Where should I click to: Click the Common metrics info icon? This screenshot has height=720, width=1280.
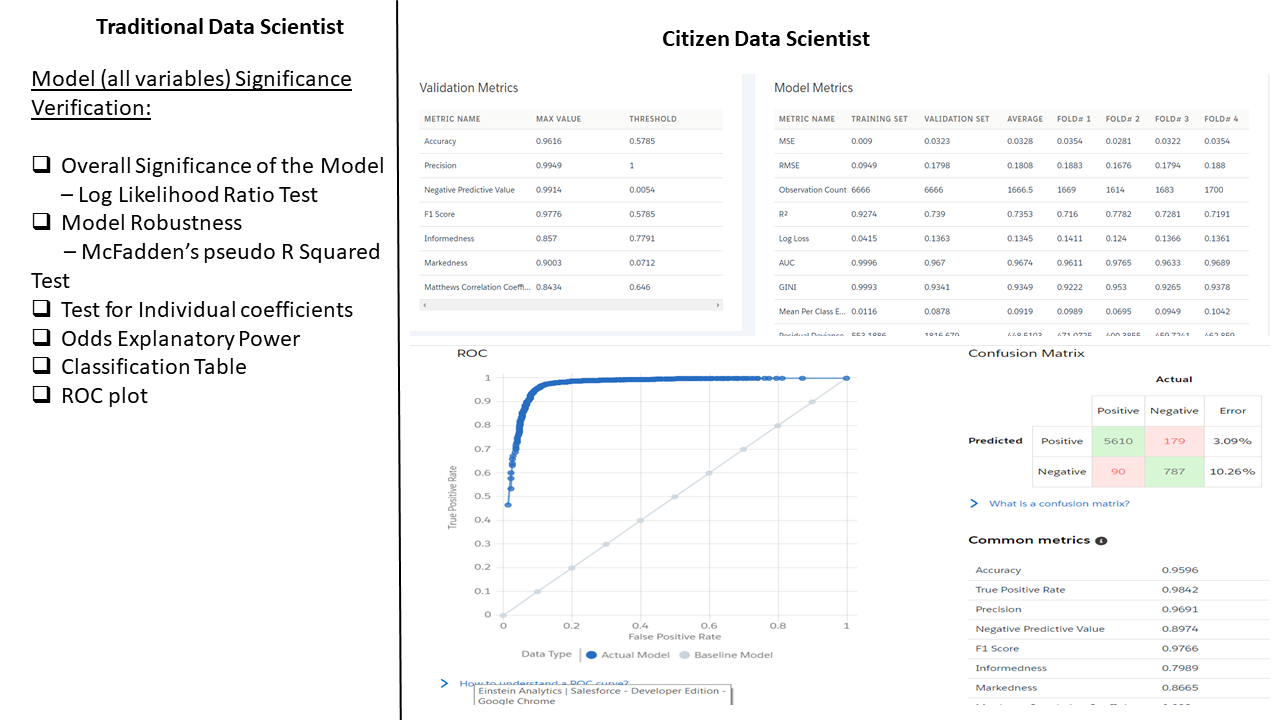point(1101,541)
